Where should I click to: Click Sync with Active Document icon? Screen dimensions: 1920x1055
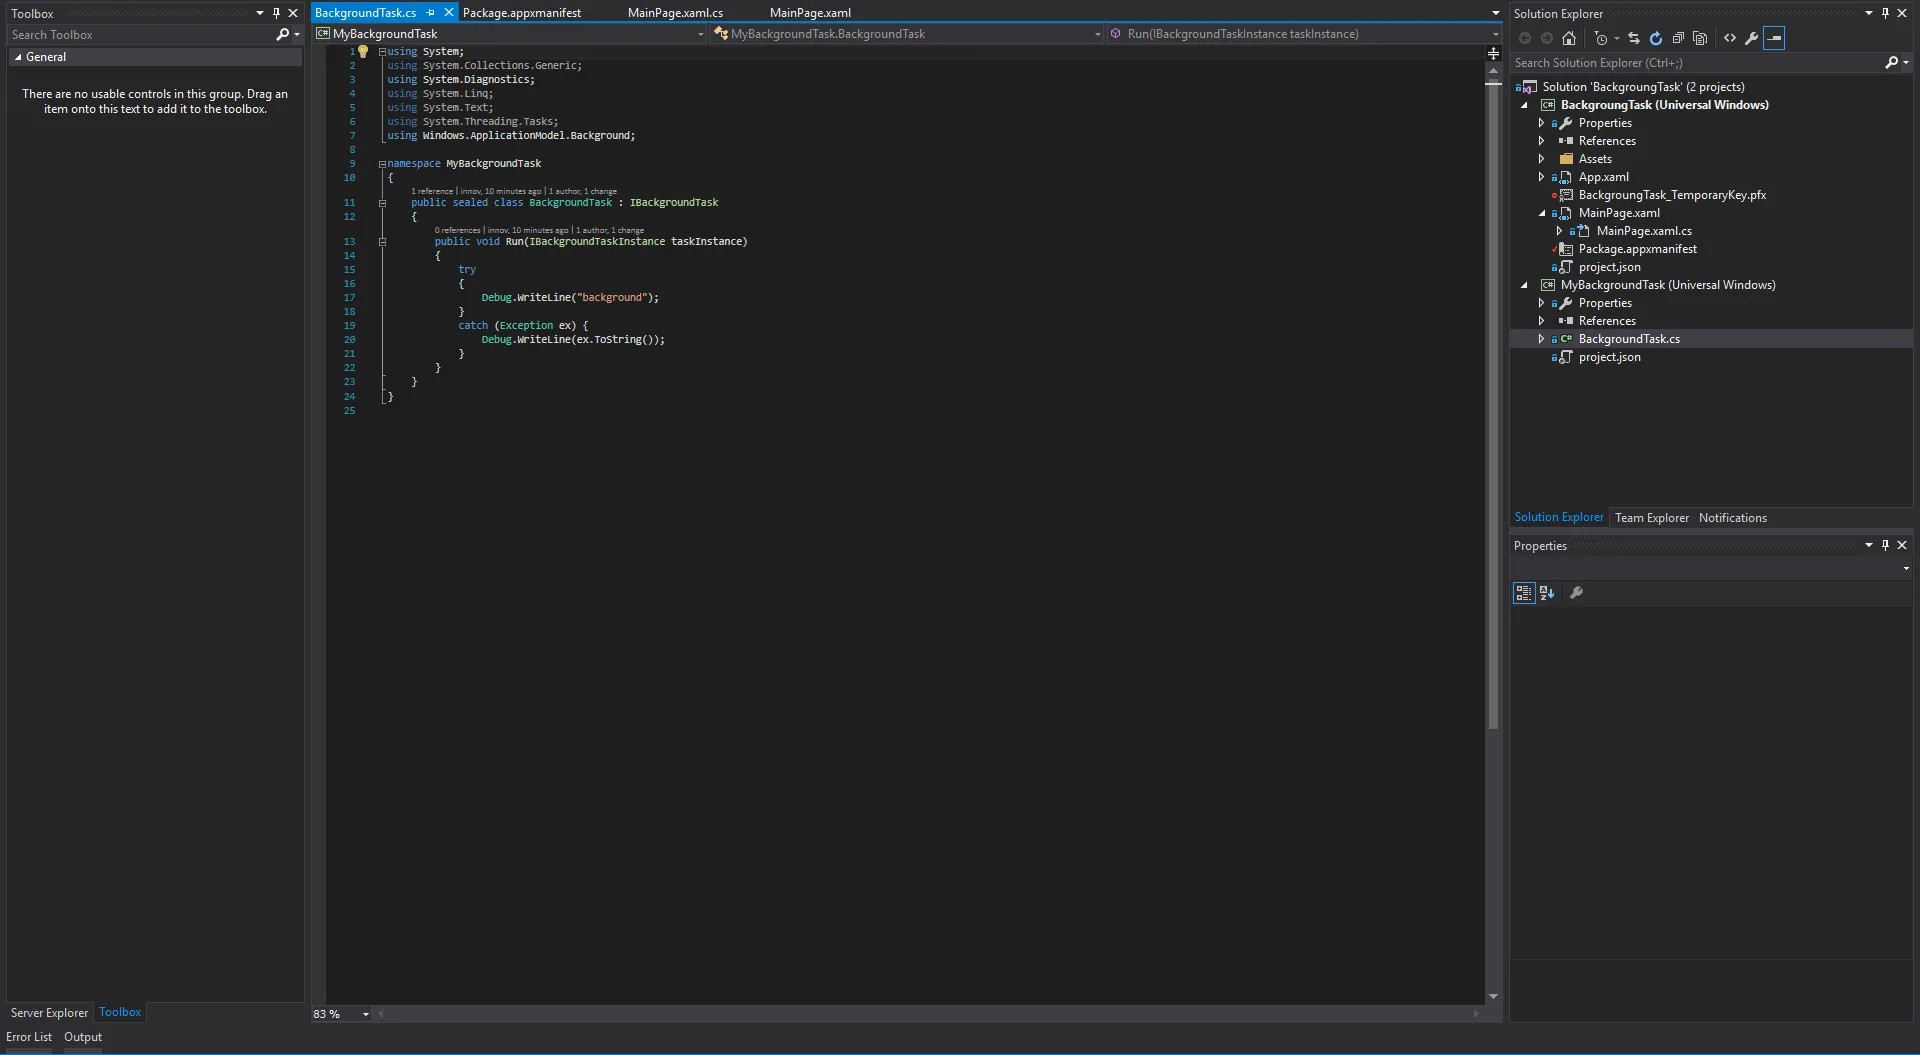(1634, 38)
